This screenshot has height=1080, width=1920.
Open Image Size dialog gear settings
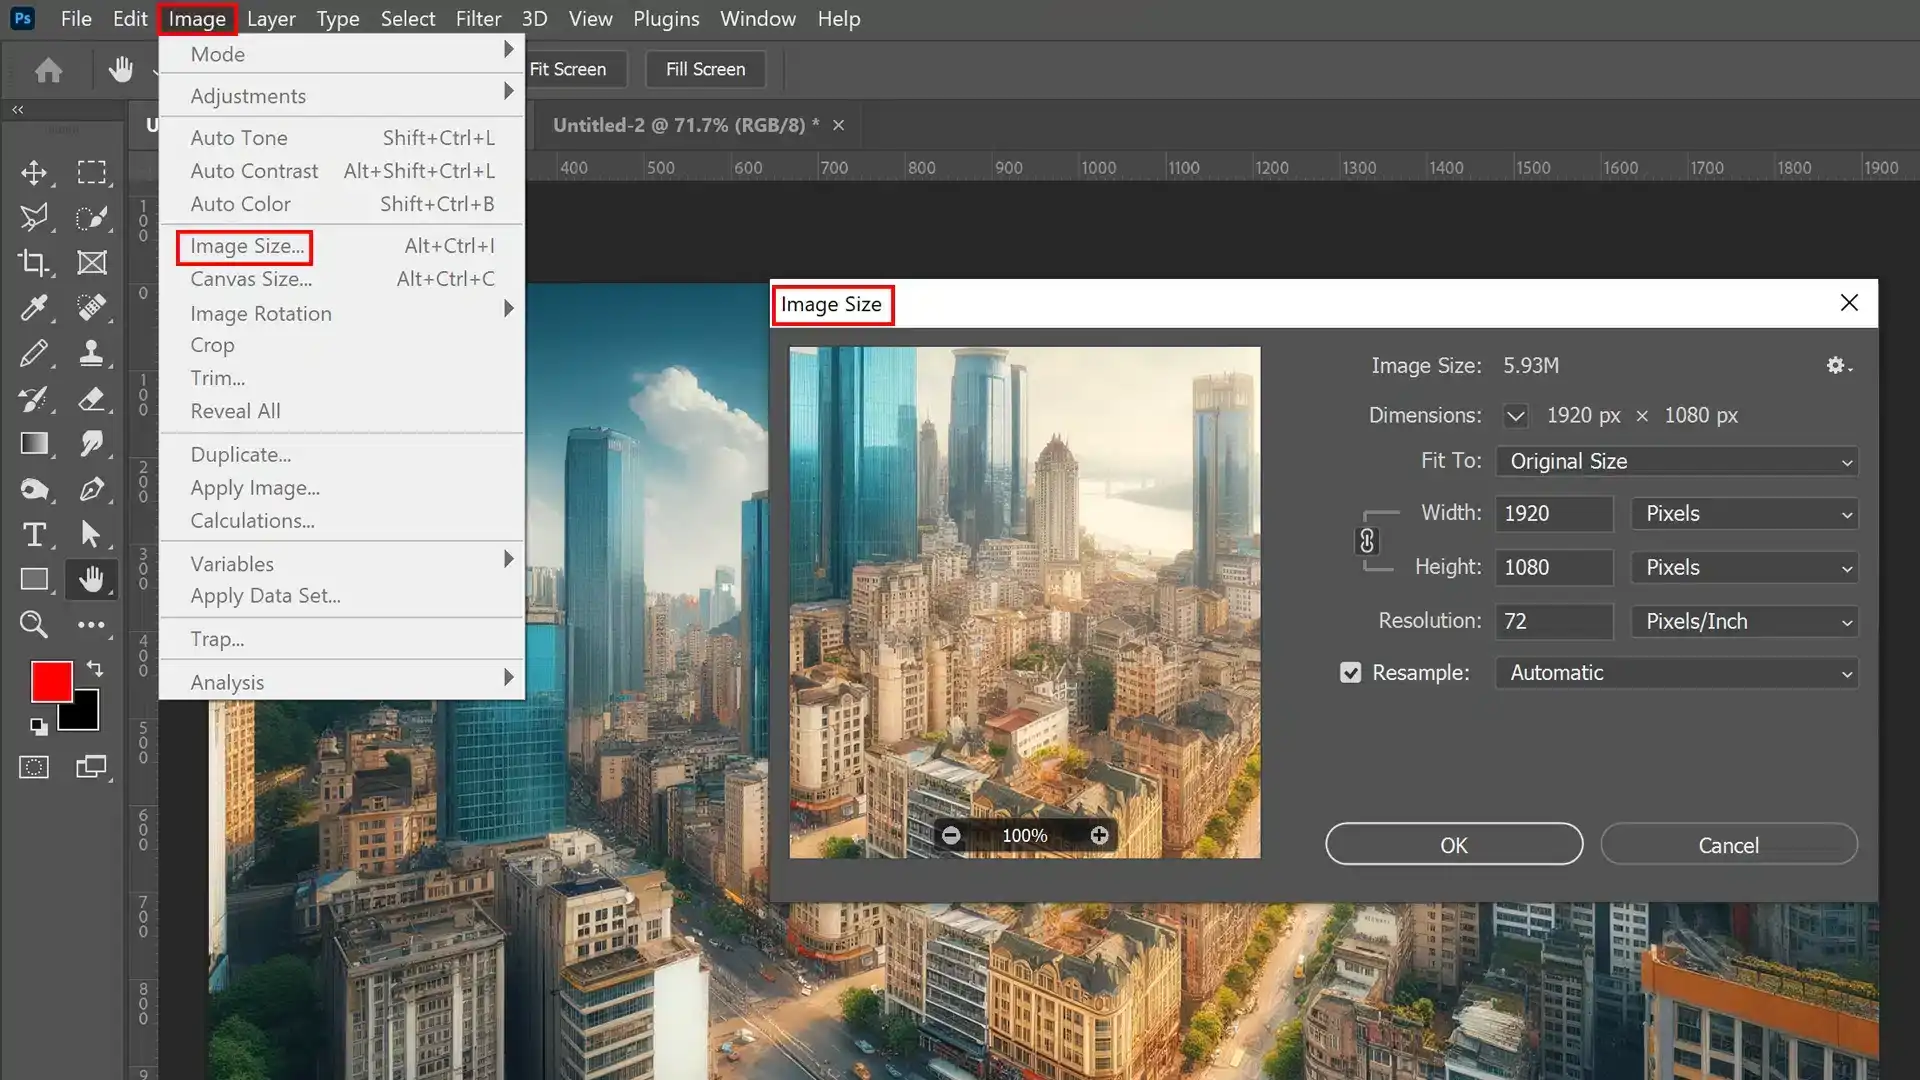[x=1838, y=366]
